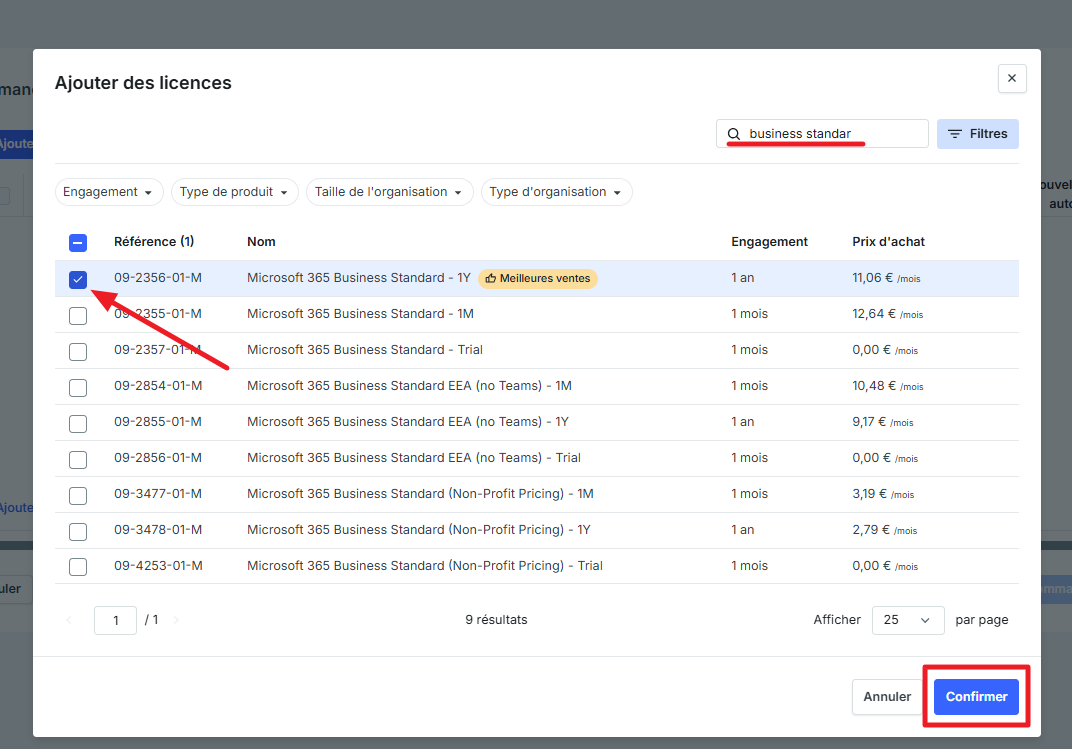This screenshot has height=749, width=1072.
Task: Click Business Standard (Non-Profit Pricing) - 1Y
Action: click(418, 530)
